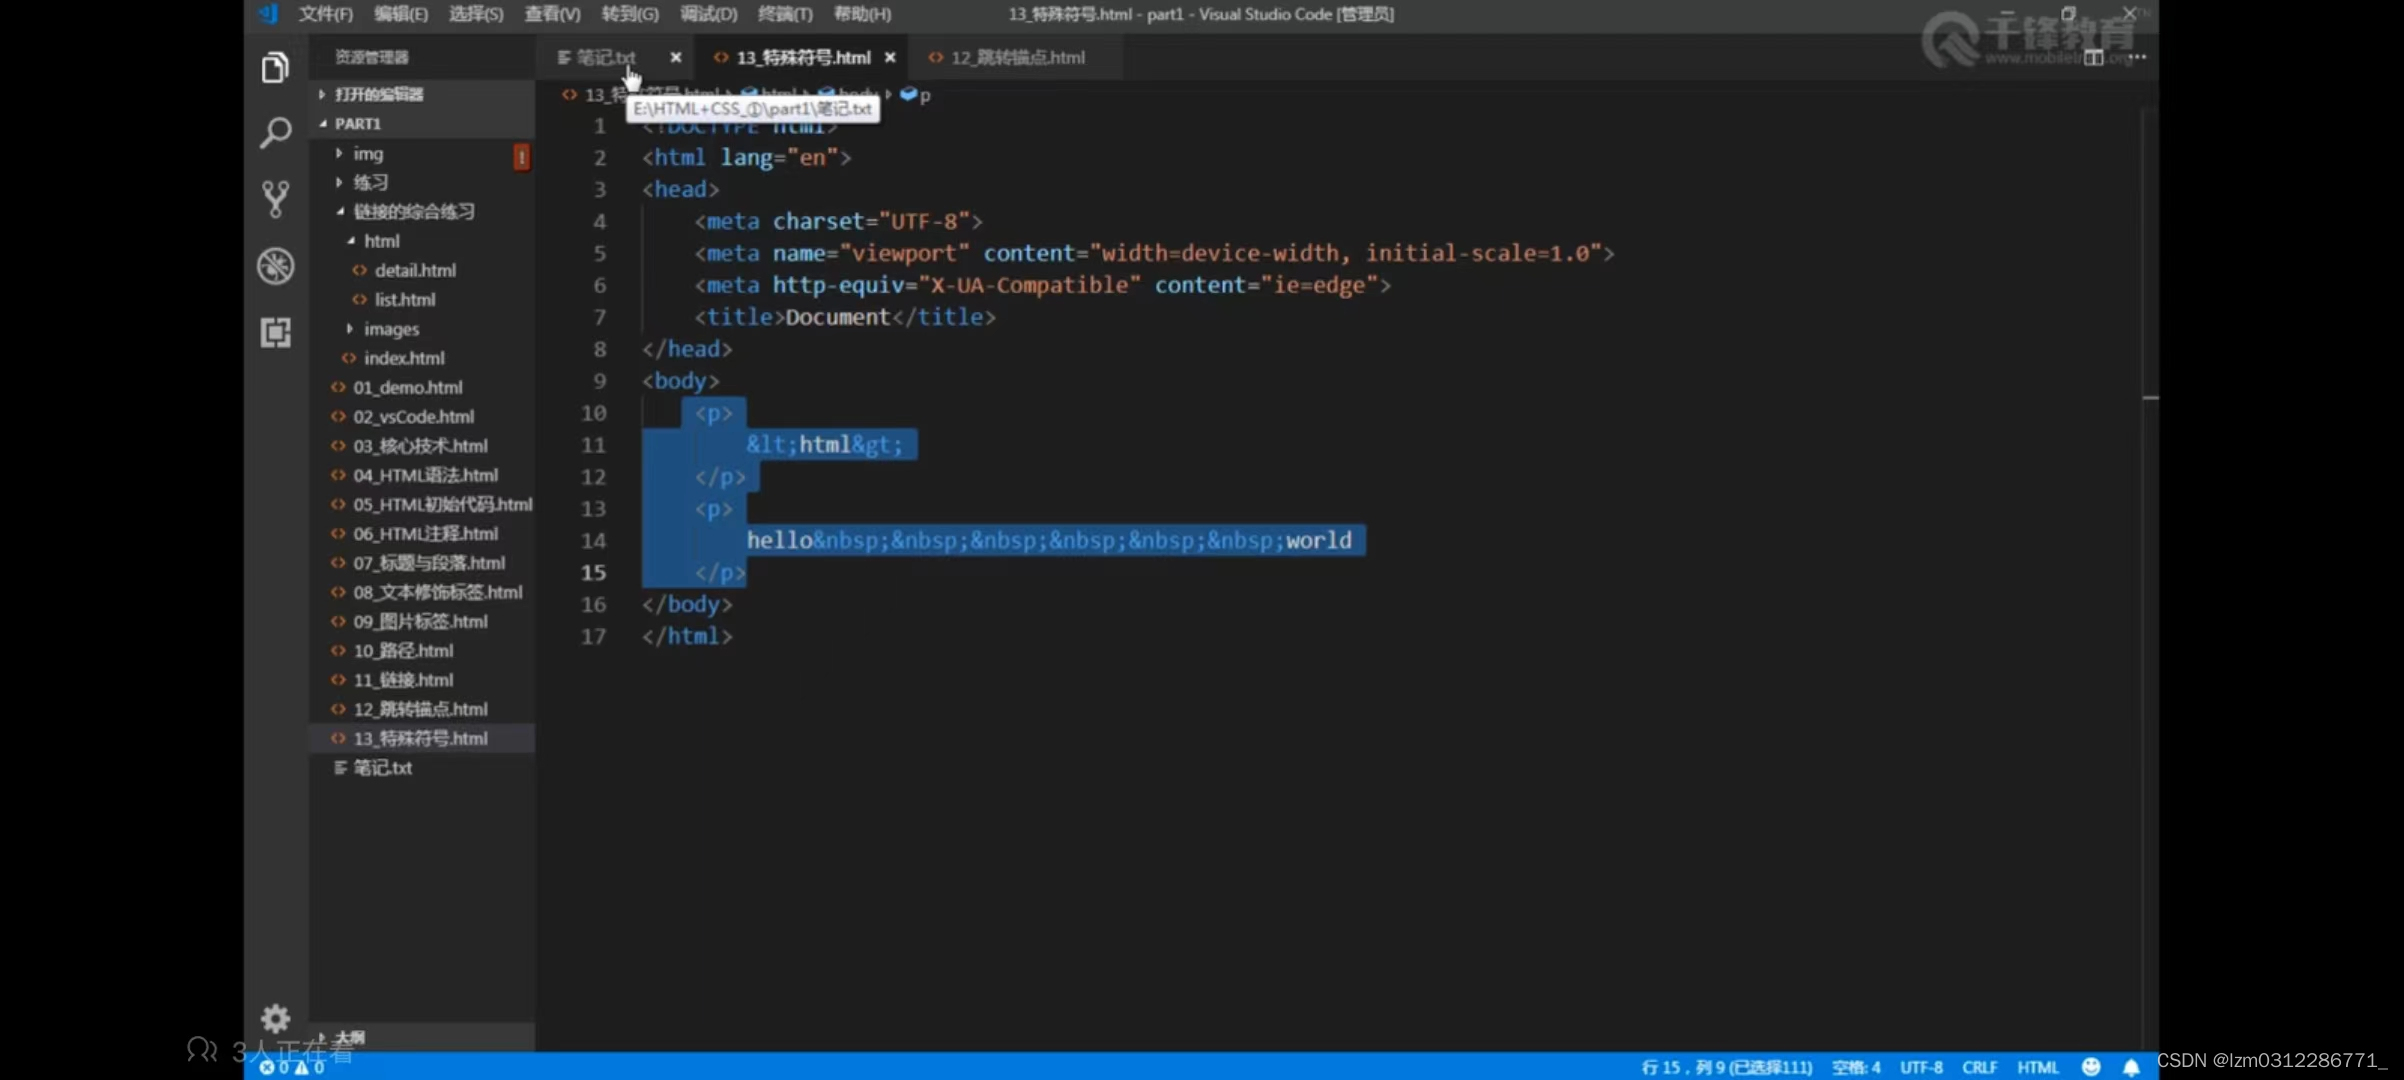Place cursor on the title Document line
Screen dimensions: 2404x1080
(845, 317)
